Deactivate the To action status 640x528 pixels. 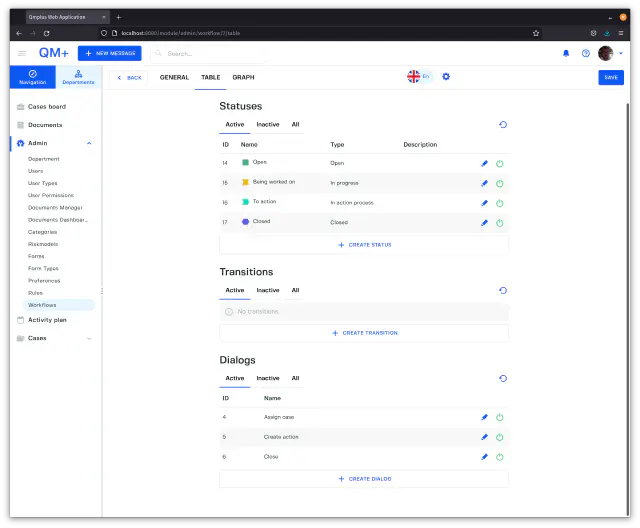coord(500,203)
